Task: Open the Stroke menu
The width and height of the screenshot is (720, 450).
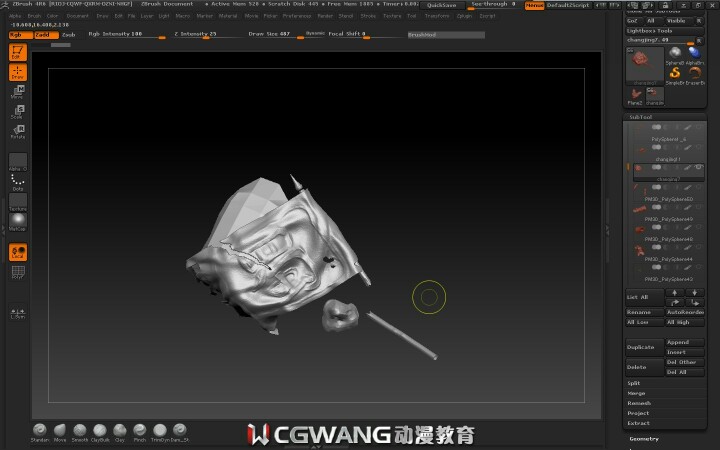Action: point(368,16)
